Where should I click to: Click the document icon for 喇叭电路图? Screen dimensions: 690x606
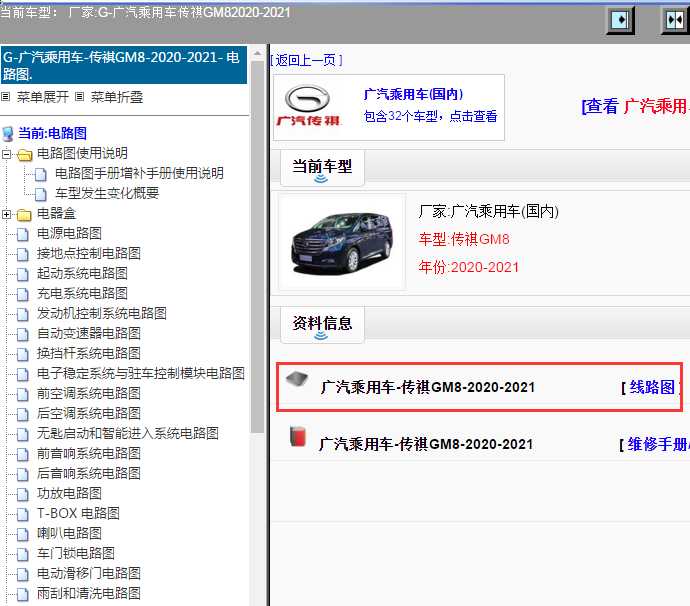coord(22,534)
